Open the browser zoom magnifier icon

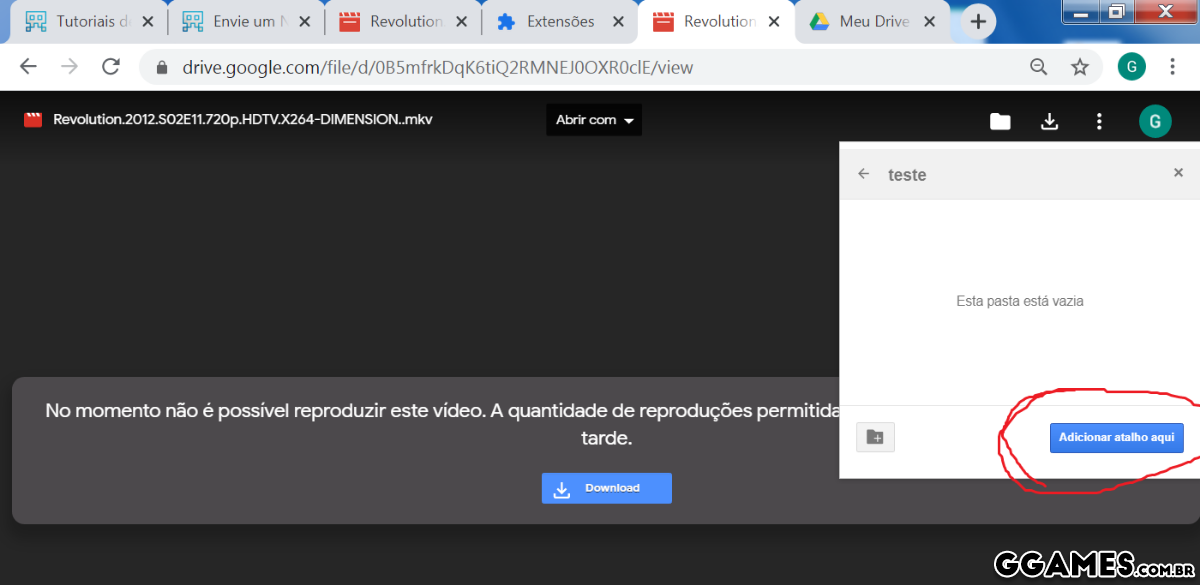coord(1039,67)
